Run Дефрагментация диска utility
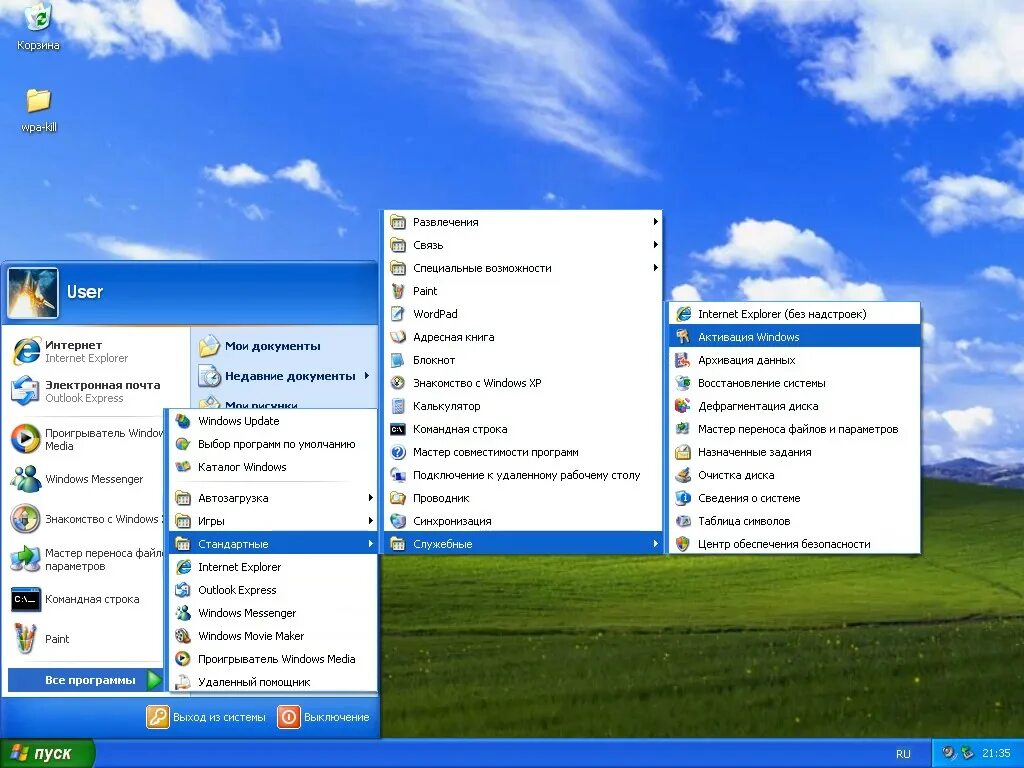This screenshot has height=768, width=1024. [765, 406]
